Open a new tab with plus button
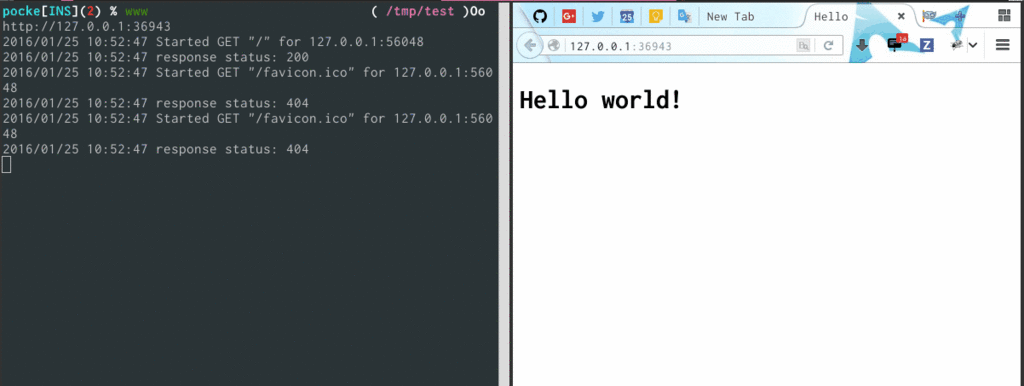Screen dimensions: 1024x386 [959, 16]
